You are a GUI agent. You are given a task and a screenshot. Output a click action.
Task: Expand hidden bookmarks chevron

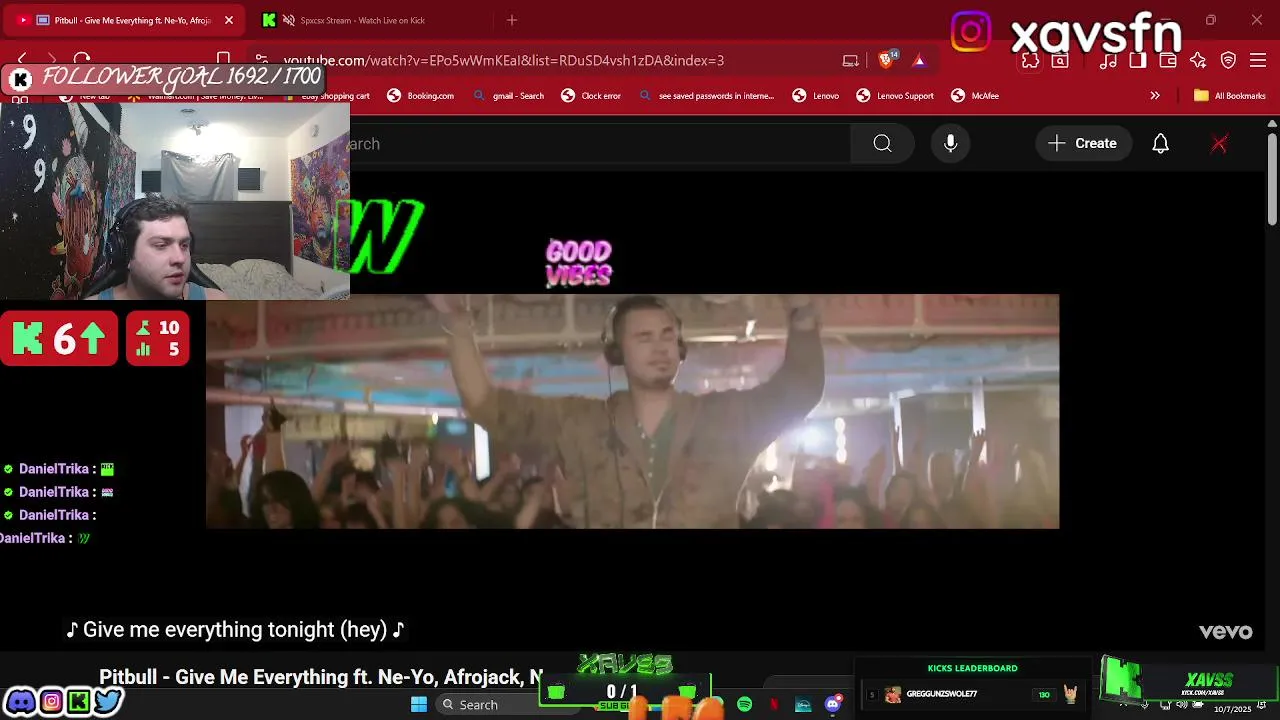1155,96
